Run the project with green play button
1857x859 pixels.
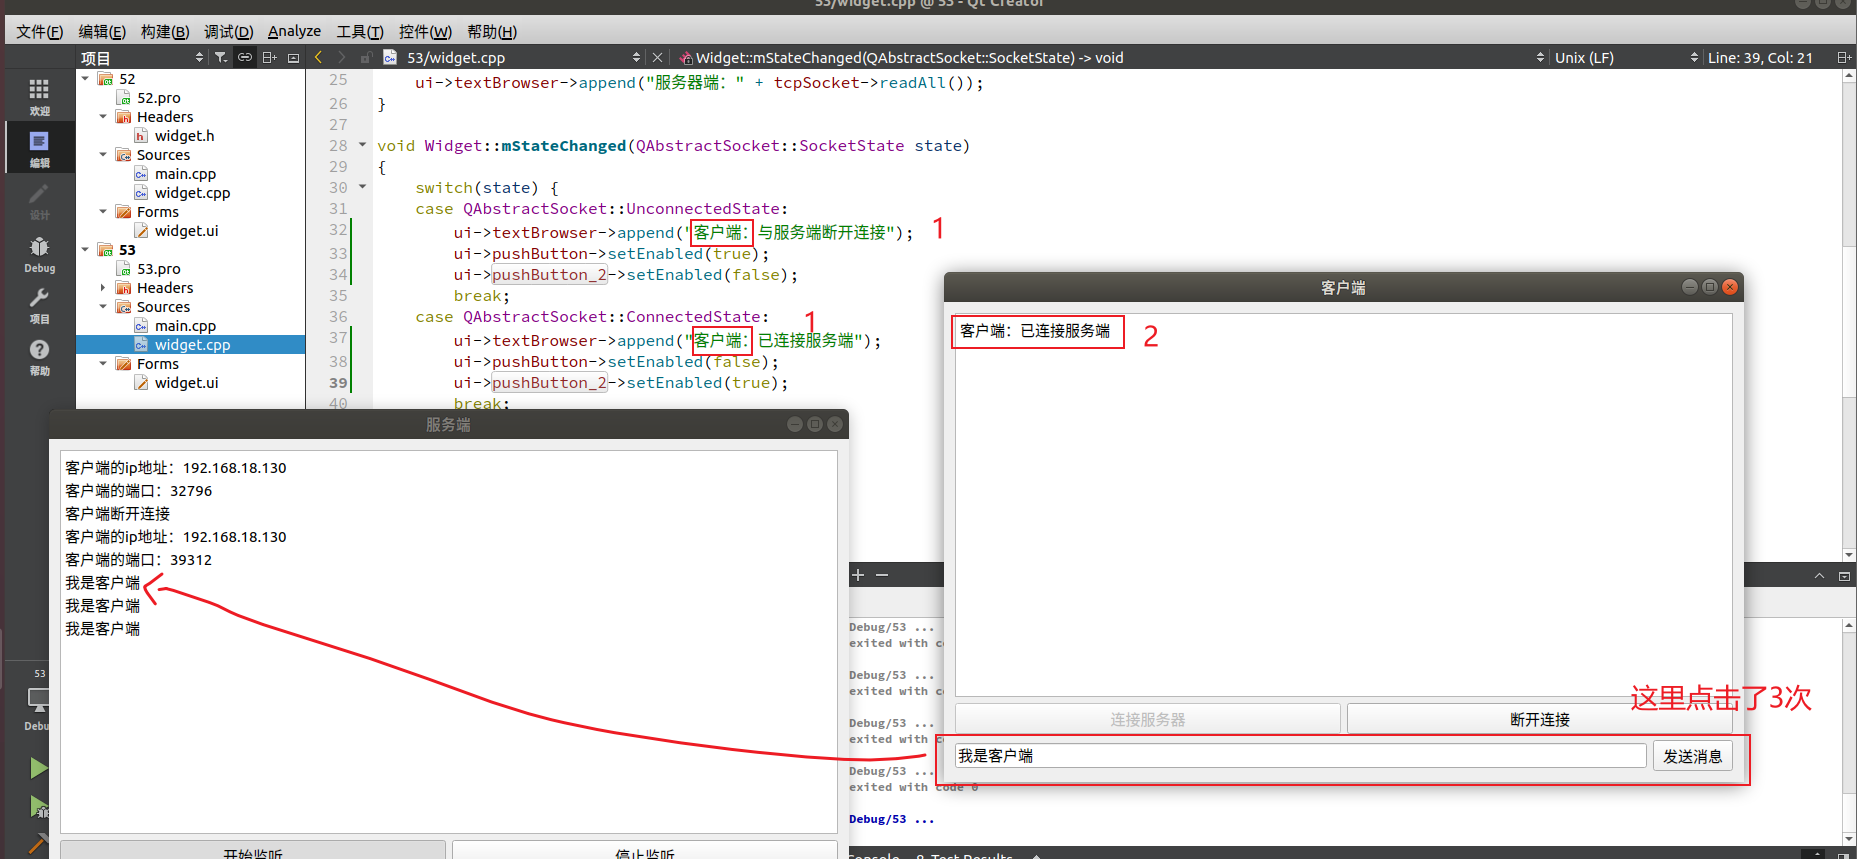pyautogui.click(x=39, y=768)
